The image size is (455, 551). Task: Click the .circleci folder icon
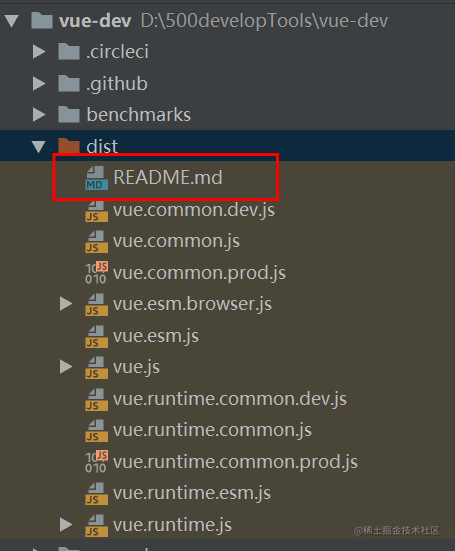point(69,52)
